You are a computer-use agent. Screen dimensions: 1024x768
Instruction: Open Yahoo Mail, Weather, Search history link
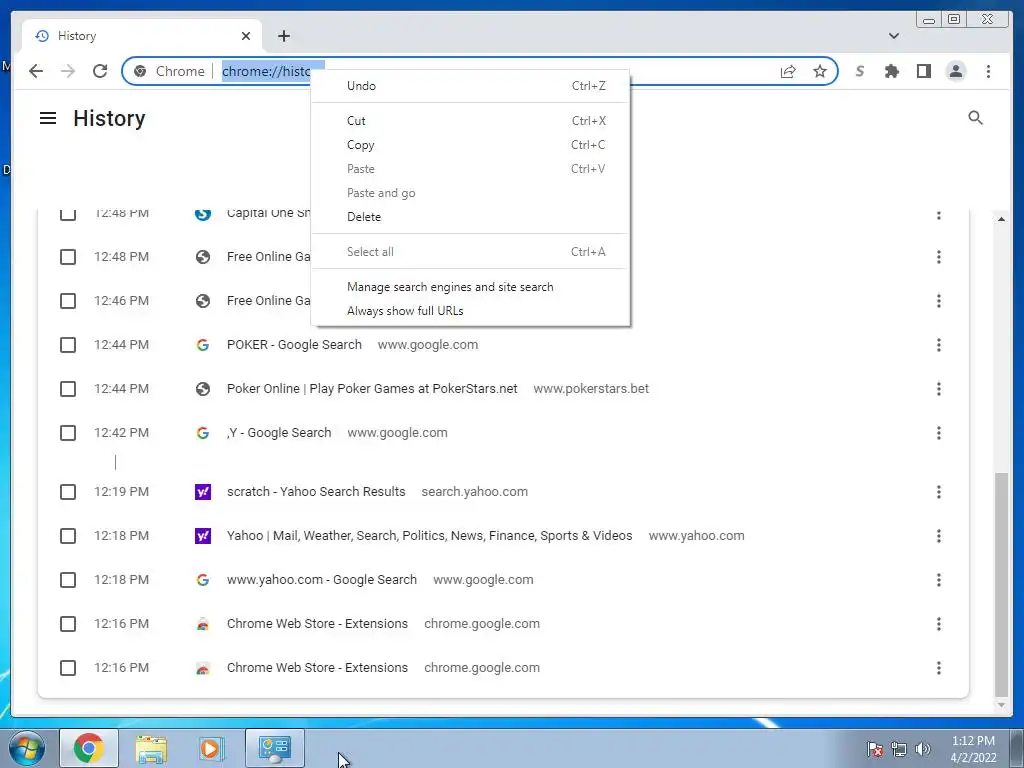coord(429,536)
